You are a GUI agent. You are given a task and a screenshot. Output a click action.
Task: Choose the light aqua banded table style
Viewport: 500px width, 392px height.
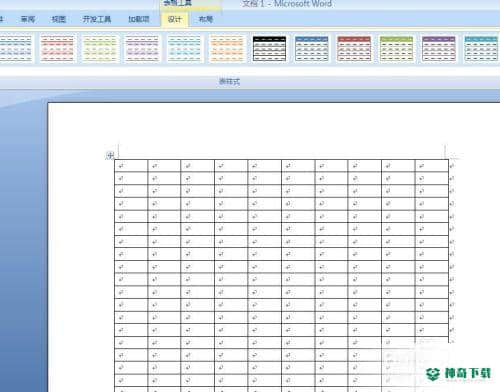[185, 49]
